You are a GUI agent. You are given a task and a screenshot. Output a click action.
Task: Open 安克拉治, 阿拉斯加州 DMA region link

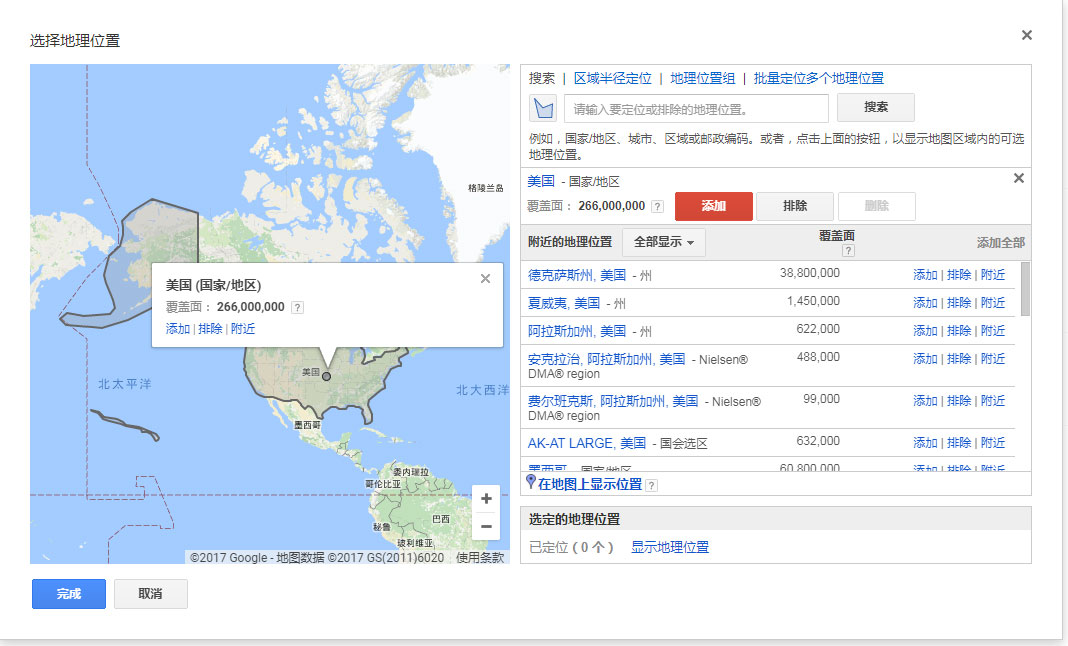pyautogui.click(x=606, y=359)
